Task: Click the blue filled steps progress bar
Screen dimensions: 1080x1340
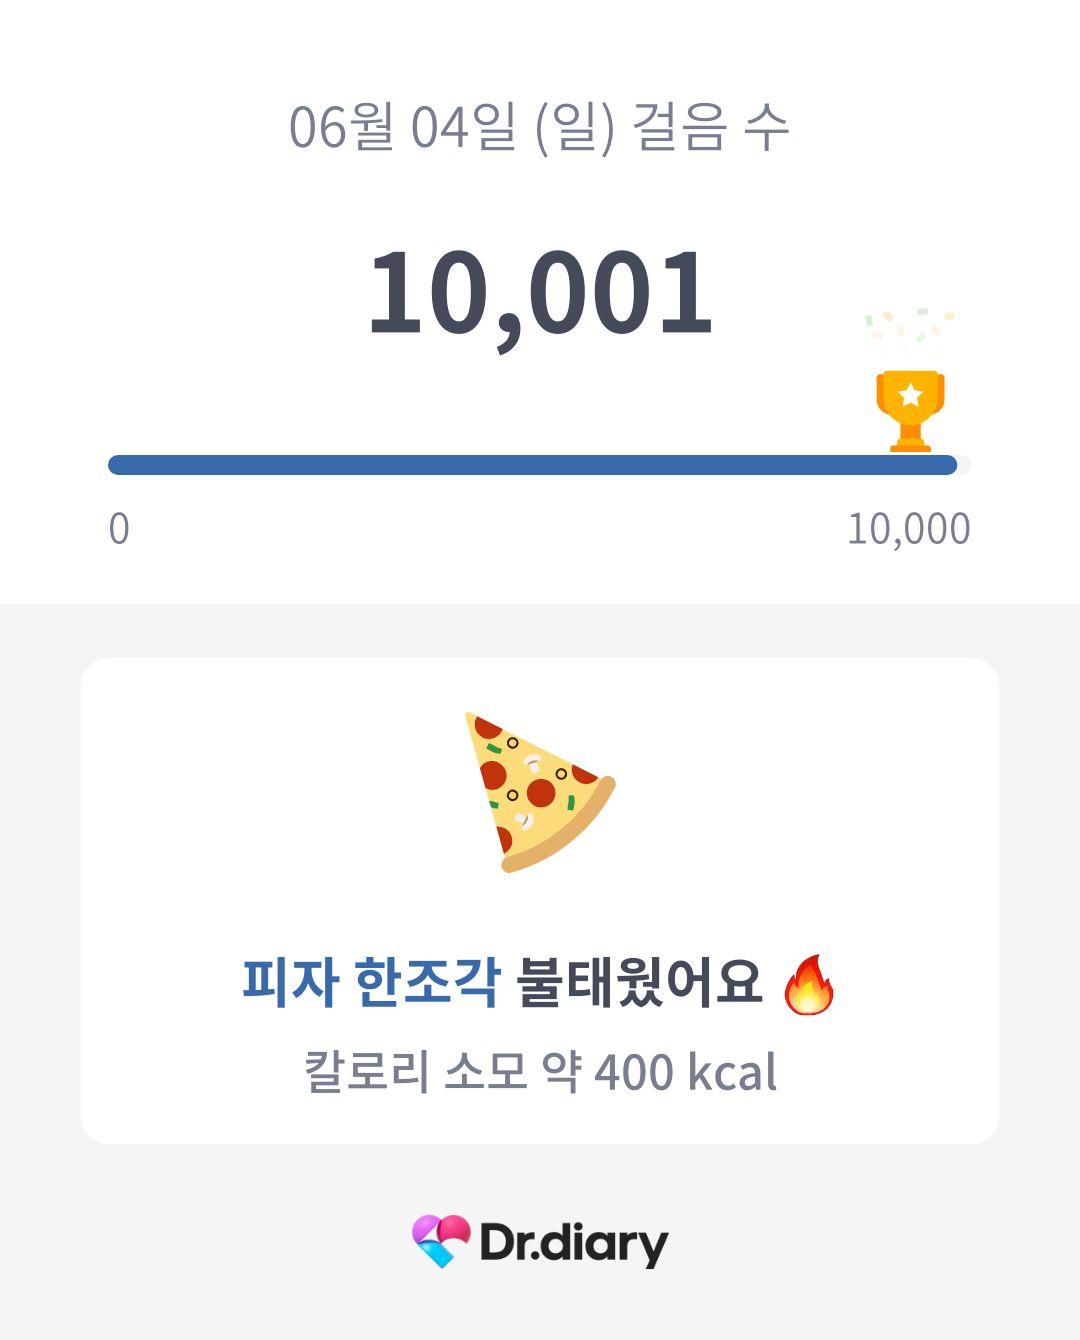Action: click(x=532, y=465)
